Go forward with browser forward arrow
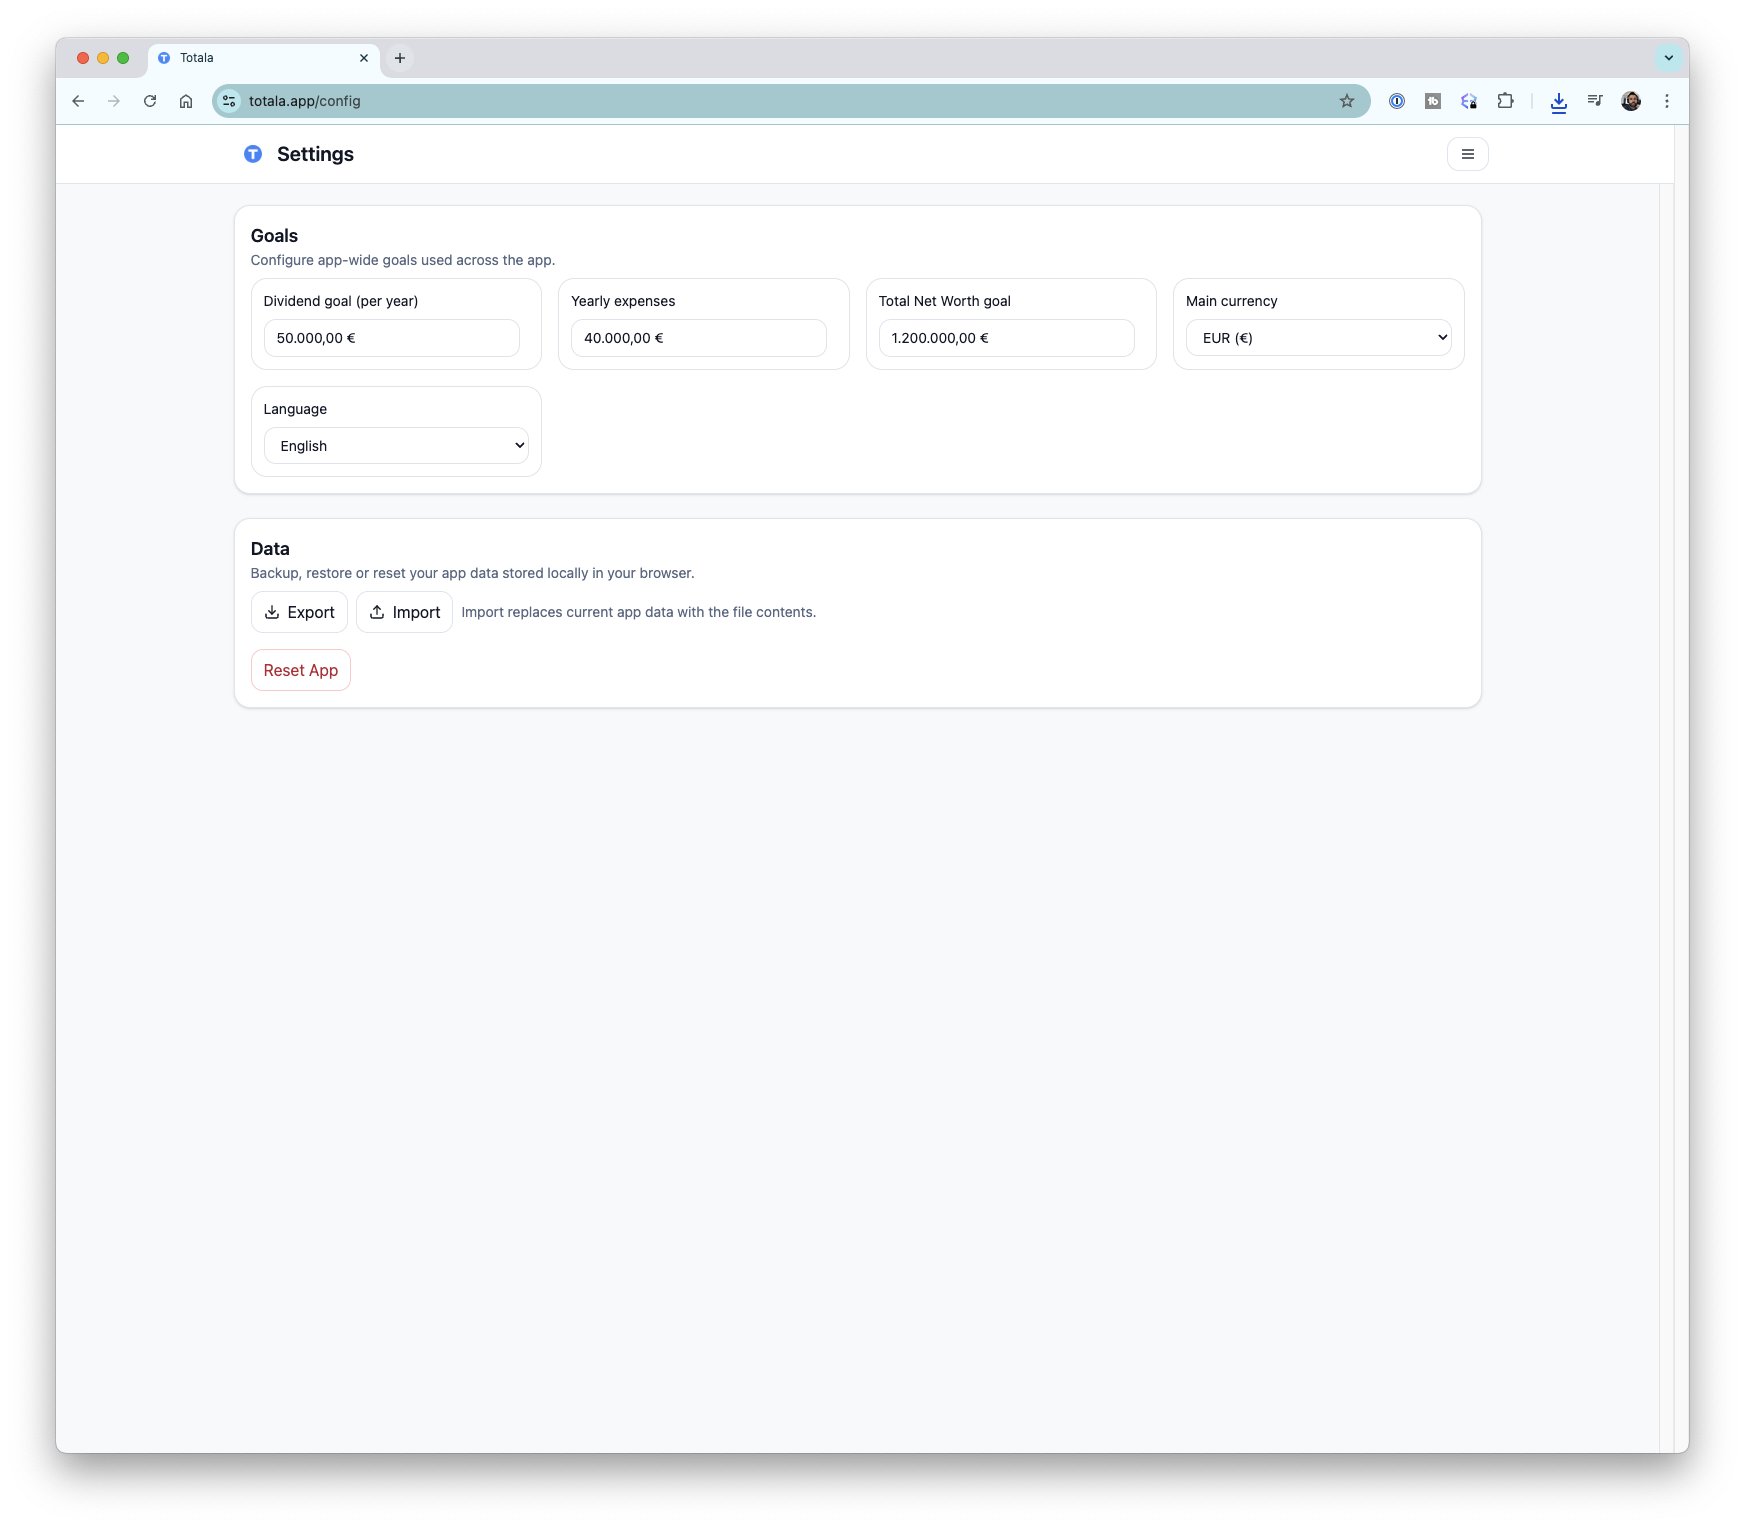 114,101
